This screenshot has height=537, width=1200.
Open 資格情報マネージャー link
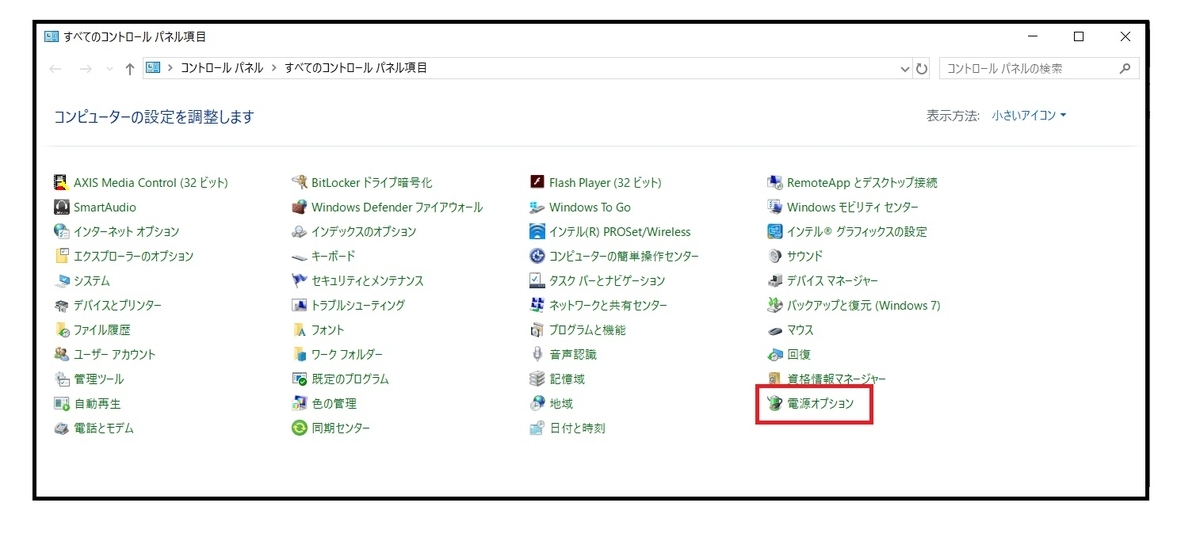click(837, 379)
